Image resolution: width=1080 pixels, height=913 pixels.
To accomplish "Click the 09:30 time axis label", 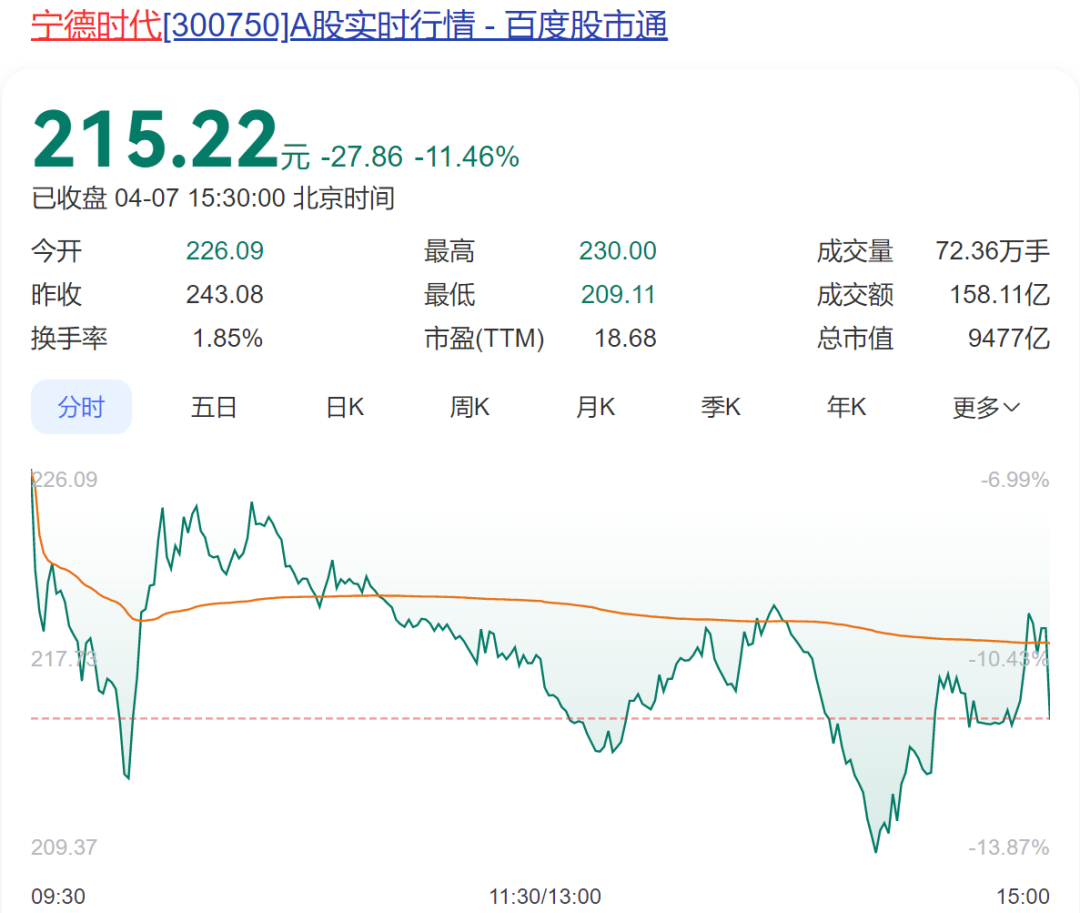I will 59,896.
